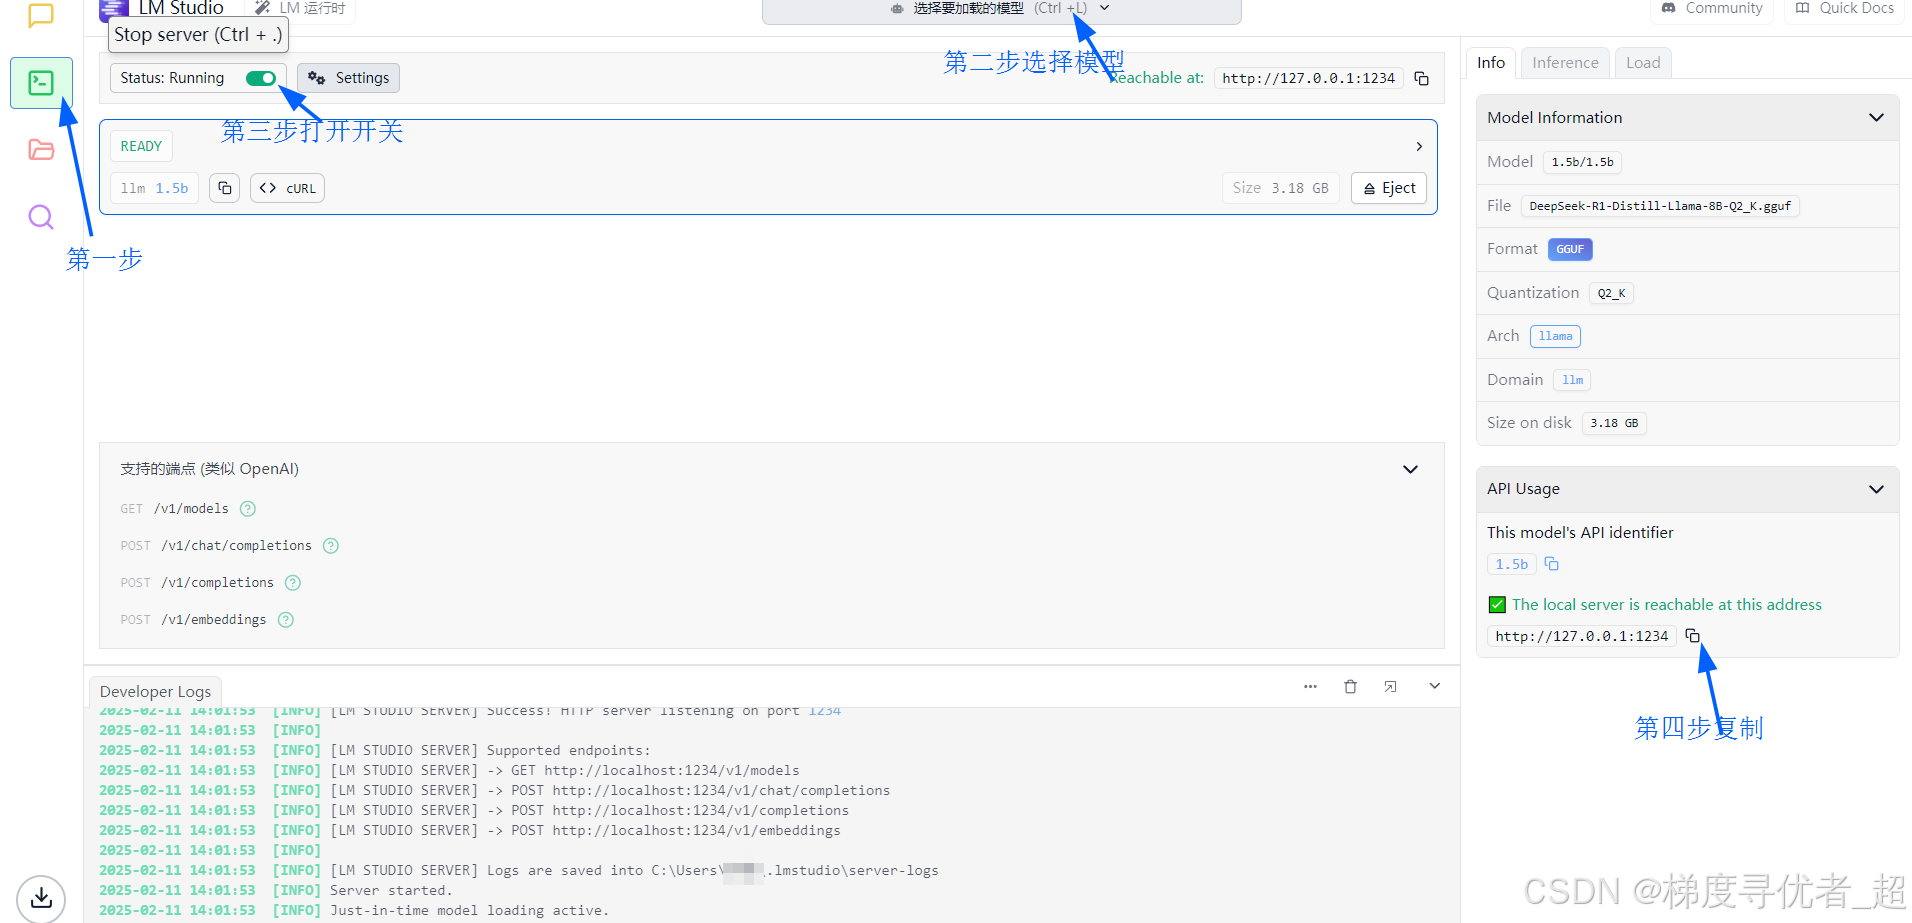The width and height of the screenshot is (1912, 923).
Task: Click the LM Studio app logo
Action: (x=114, y=9)
